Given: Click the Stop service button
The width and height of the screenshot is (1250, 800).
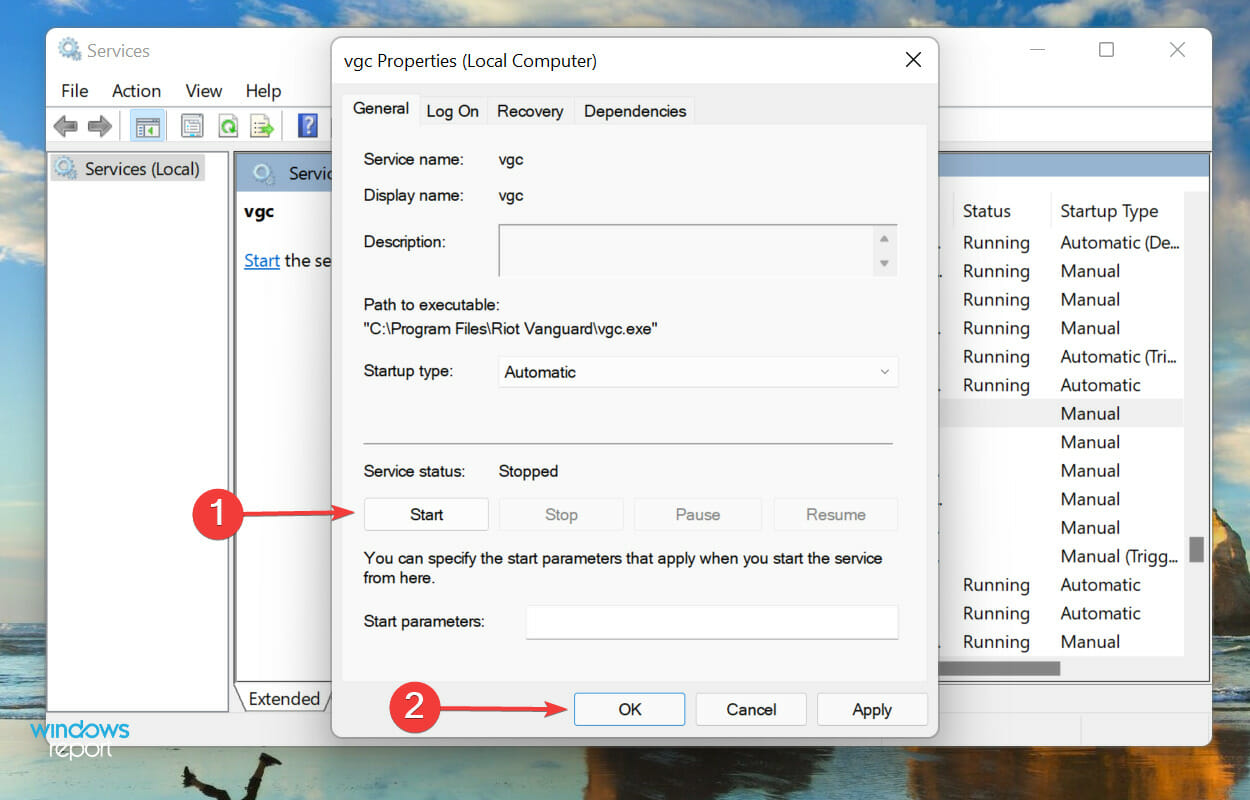Looking at the screenshot, I should [x=561, y=514].
